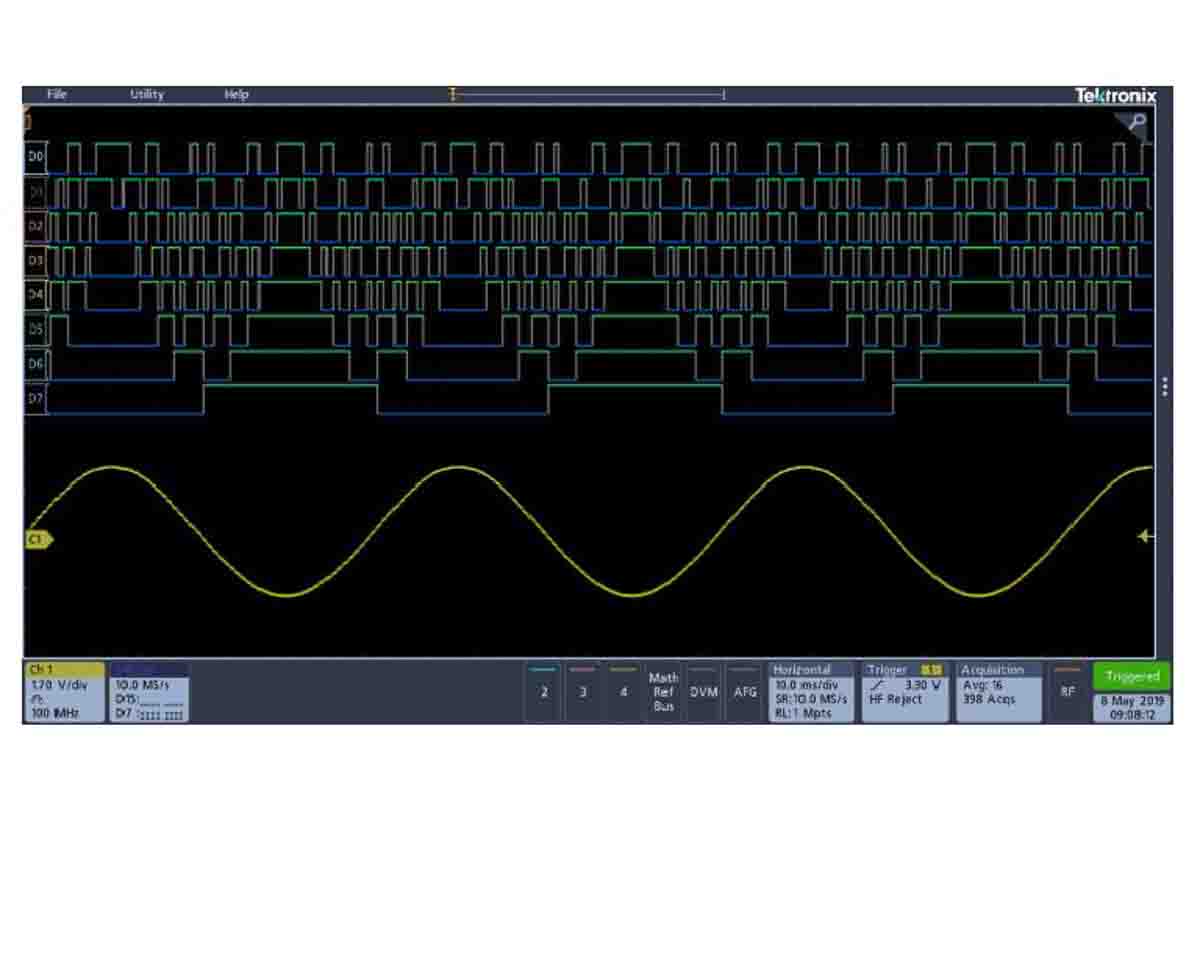Select the D4 digital channel label
This screenshot has height=959, width=1200.
[36, 295]
